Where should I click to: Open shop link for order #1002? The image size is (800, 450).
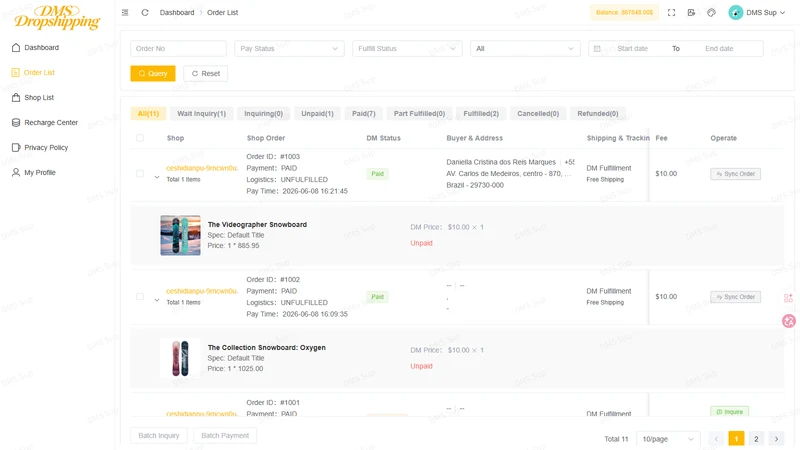[x=202, y=291]
